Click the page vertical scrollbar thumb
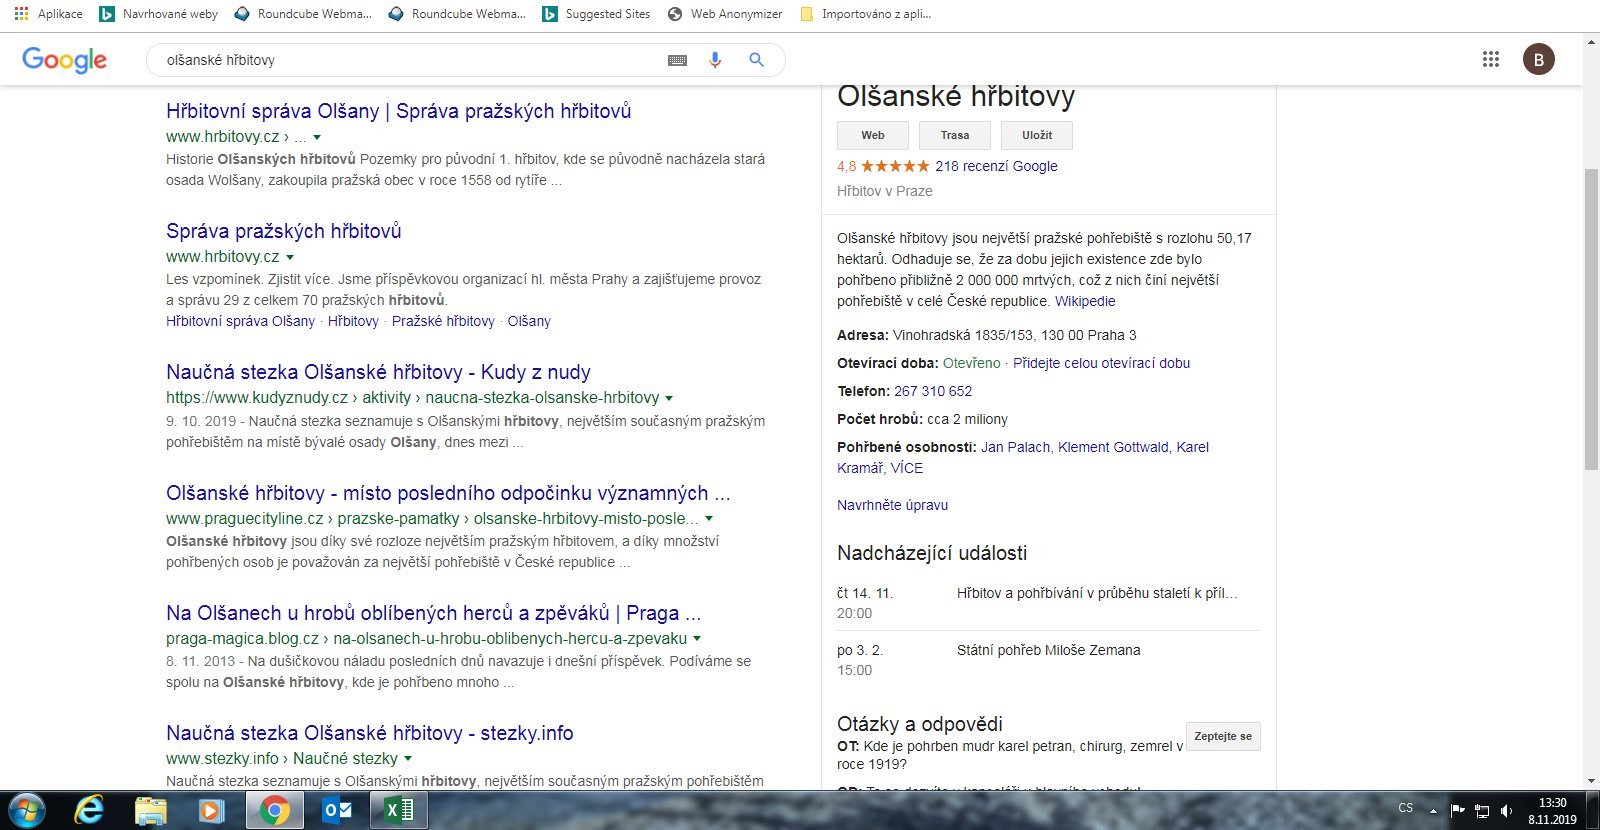Viewport: 1600px width, 830px height. (x=1591, y=320)
